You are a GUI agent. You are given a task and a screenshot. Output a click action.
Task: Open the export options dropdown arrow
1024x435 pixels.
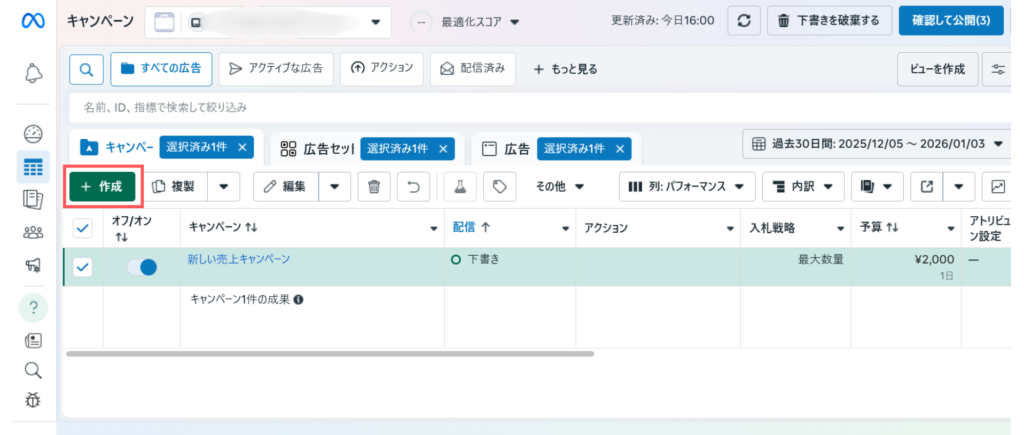point(959,186)
